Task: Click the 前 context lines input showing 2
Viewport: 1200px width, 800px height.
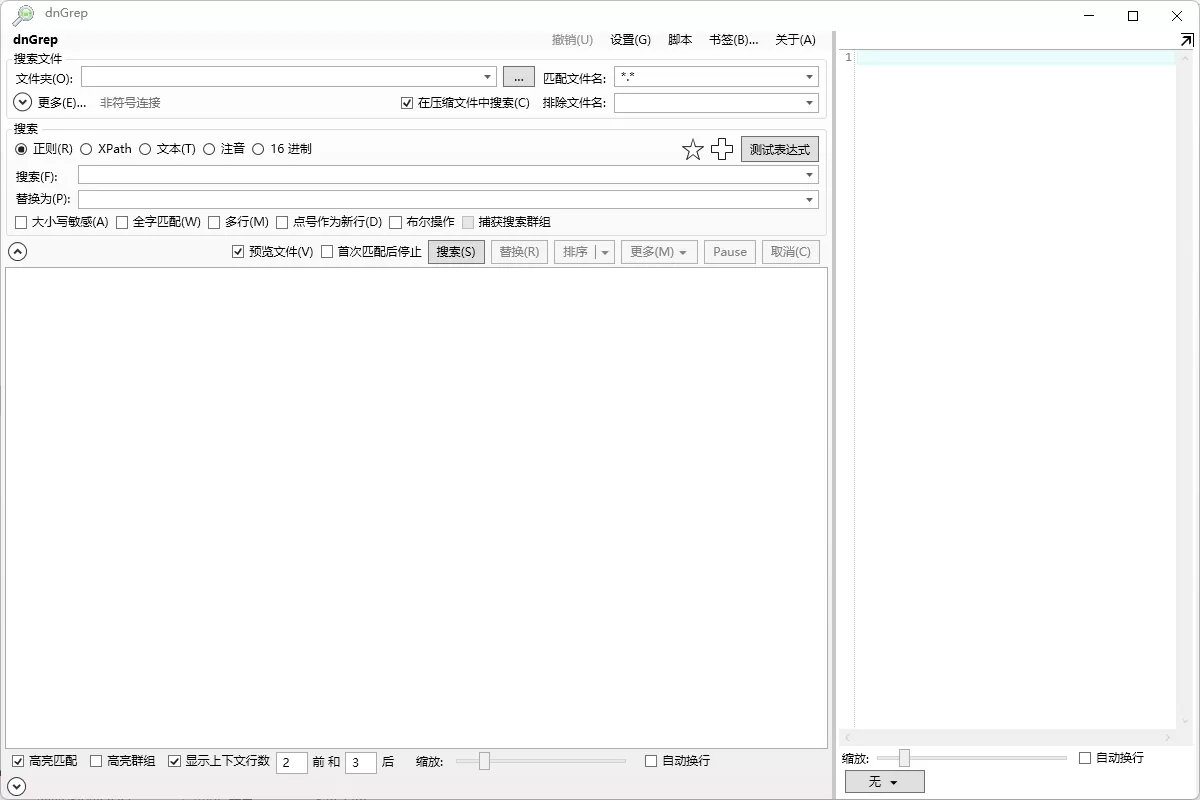Action: click(x=291, y=761)
